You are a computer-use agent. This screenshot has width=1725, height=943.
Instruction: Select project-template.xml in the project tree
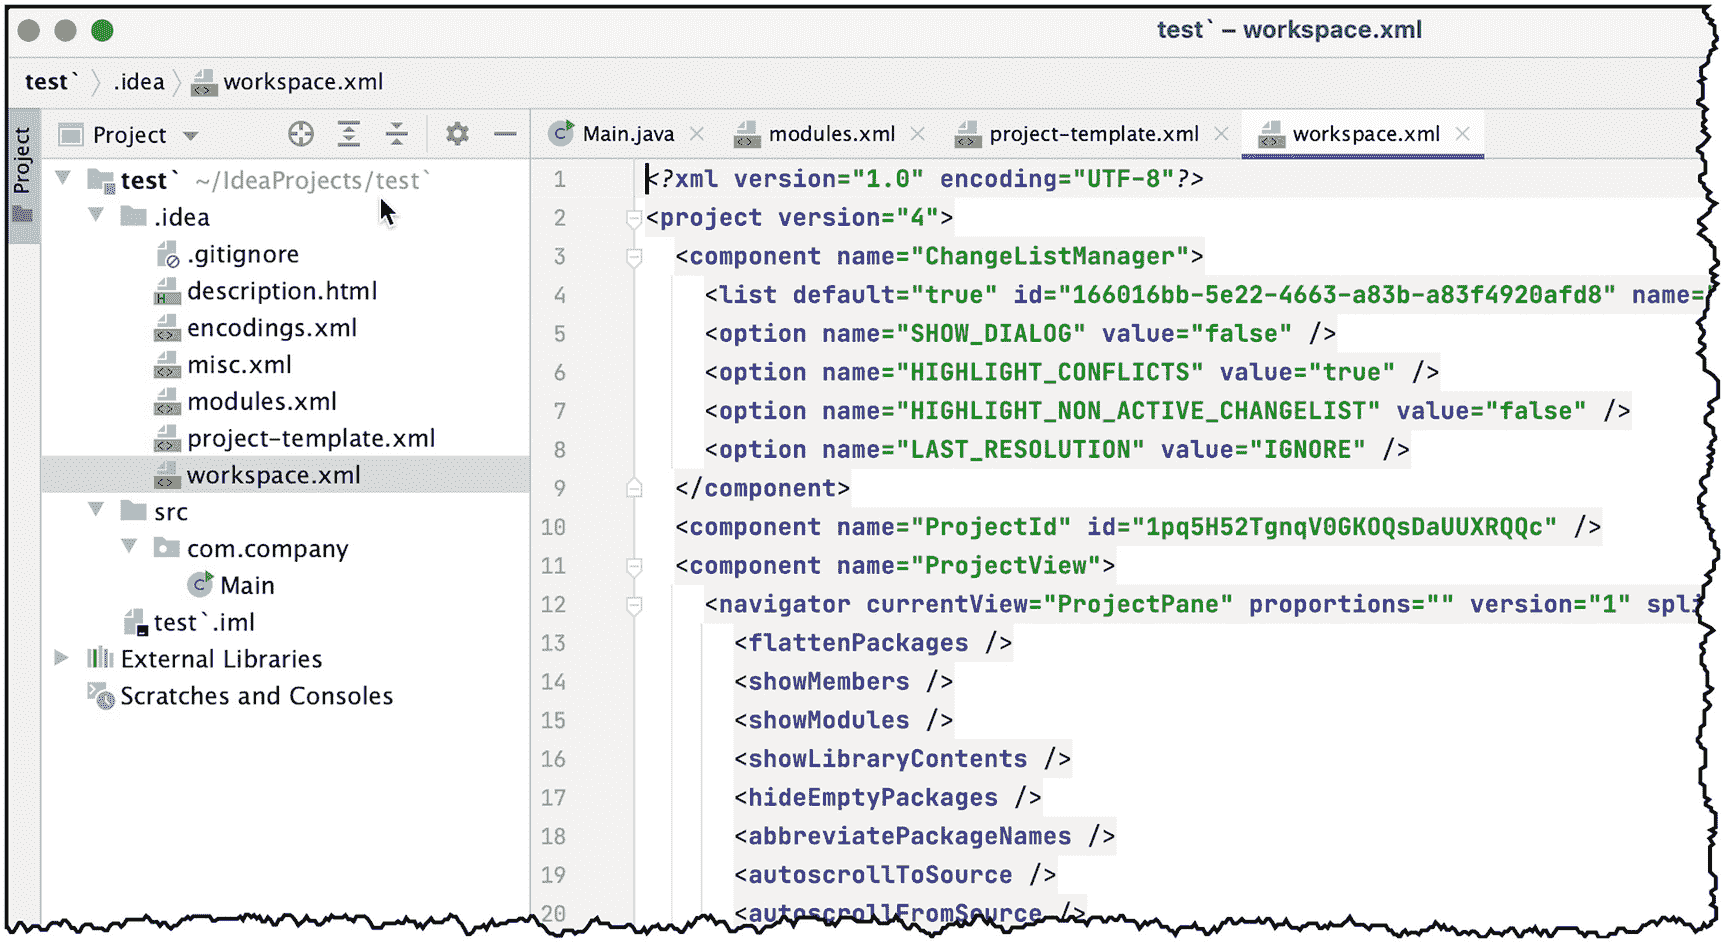pos(311,439)
